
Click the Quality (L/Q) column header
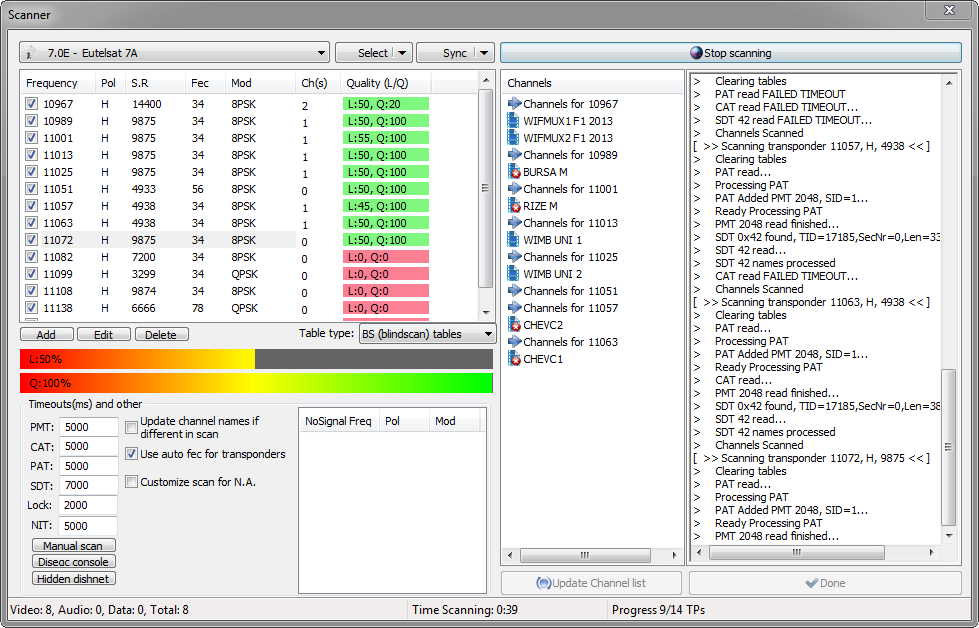tap(386, 83)
